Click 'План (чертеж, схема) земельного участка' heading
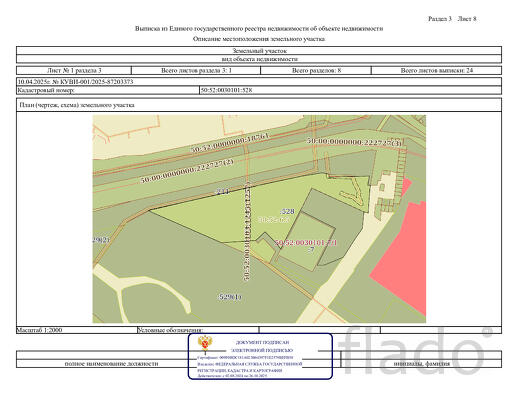518x400 pixels. [77, 105]
